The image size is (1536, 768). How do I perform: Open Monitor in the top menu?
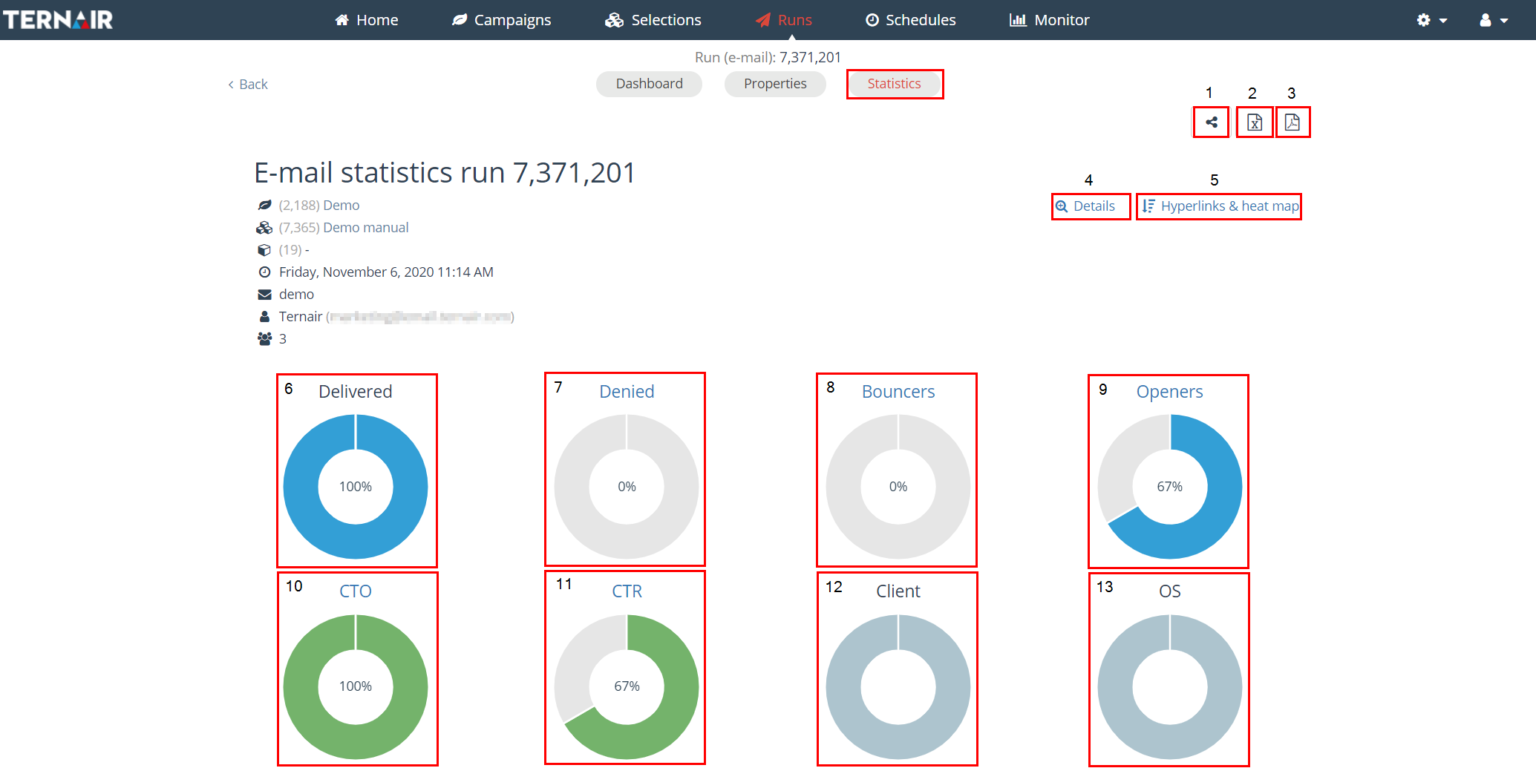(1049, 20)
